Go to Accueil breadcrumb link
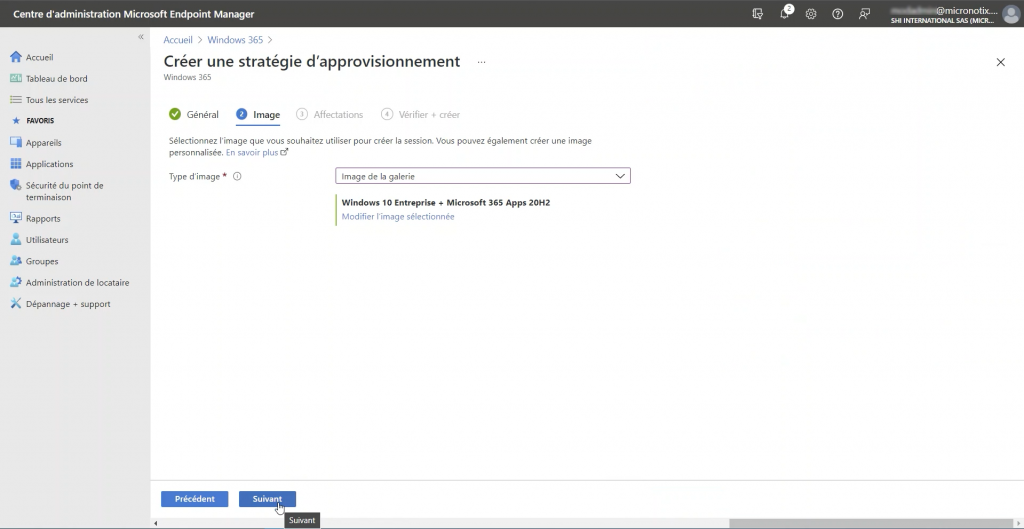This screenshot has width=1024, height=529. pyautogui.click(x=178, y=40)
